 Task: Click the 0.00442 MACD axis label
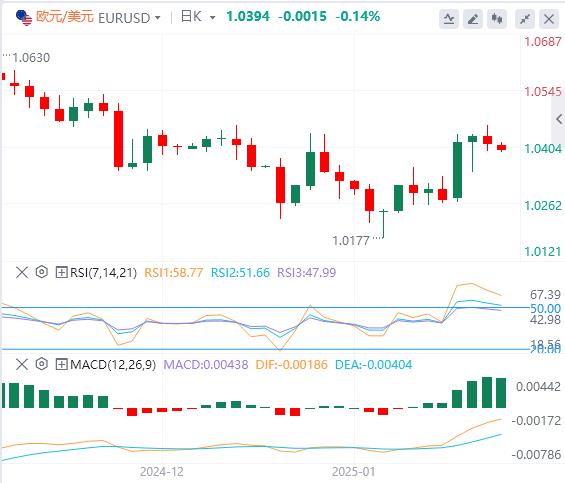(538, 387)
